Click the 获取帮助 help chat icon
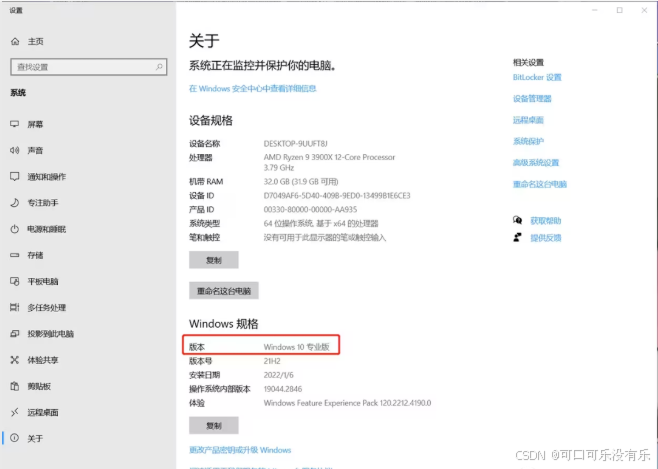Image resolution: width=658 pixels, height=469 pixels. coord(517,220)
